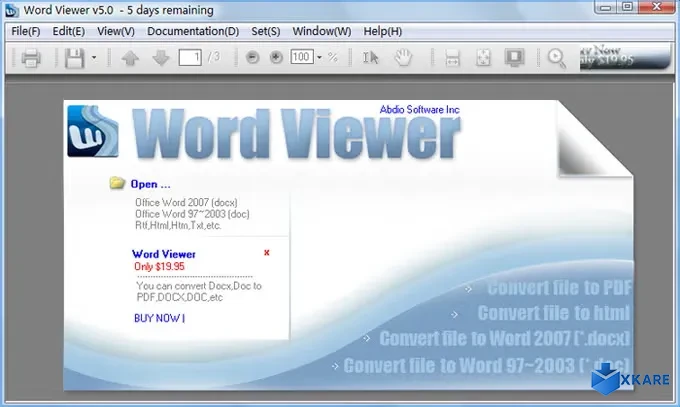Open the Edit(E) menu
The height and width of the screenshot is (407, 680).
point(69,31)
